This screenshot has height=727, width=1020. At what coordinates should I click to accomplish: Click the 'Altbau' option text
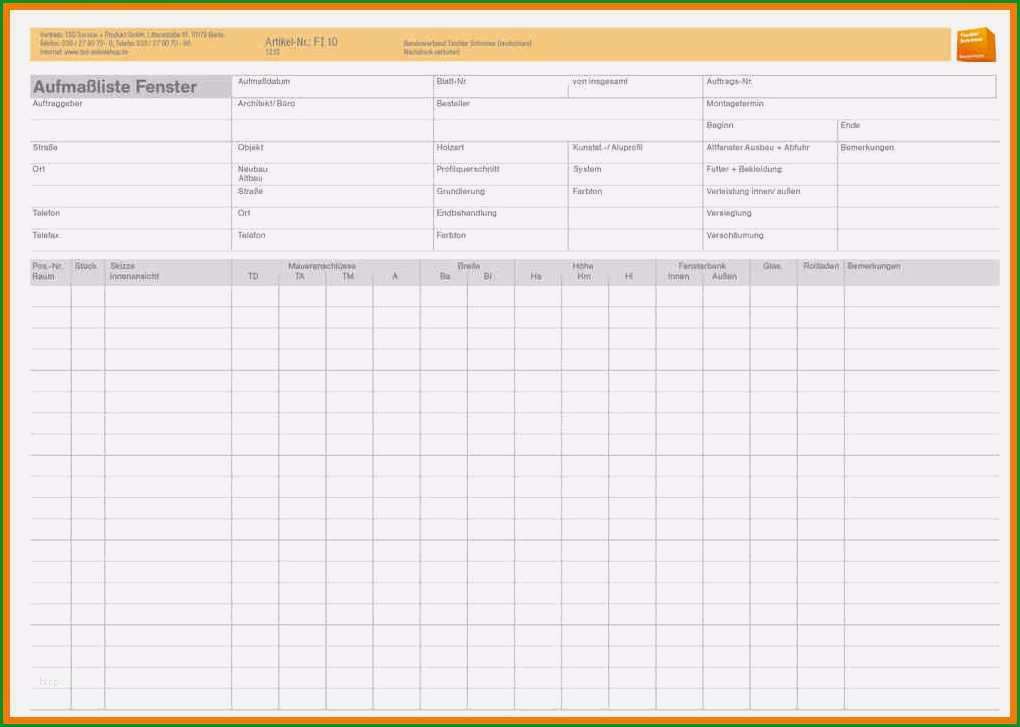[x=250, y=178]
